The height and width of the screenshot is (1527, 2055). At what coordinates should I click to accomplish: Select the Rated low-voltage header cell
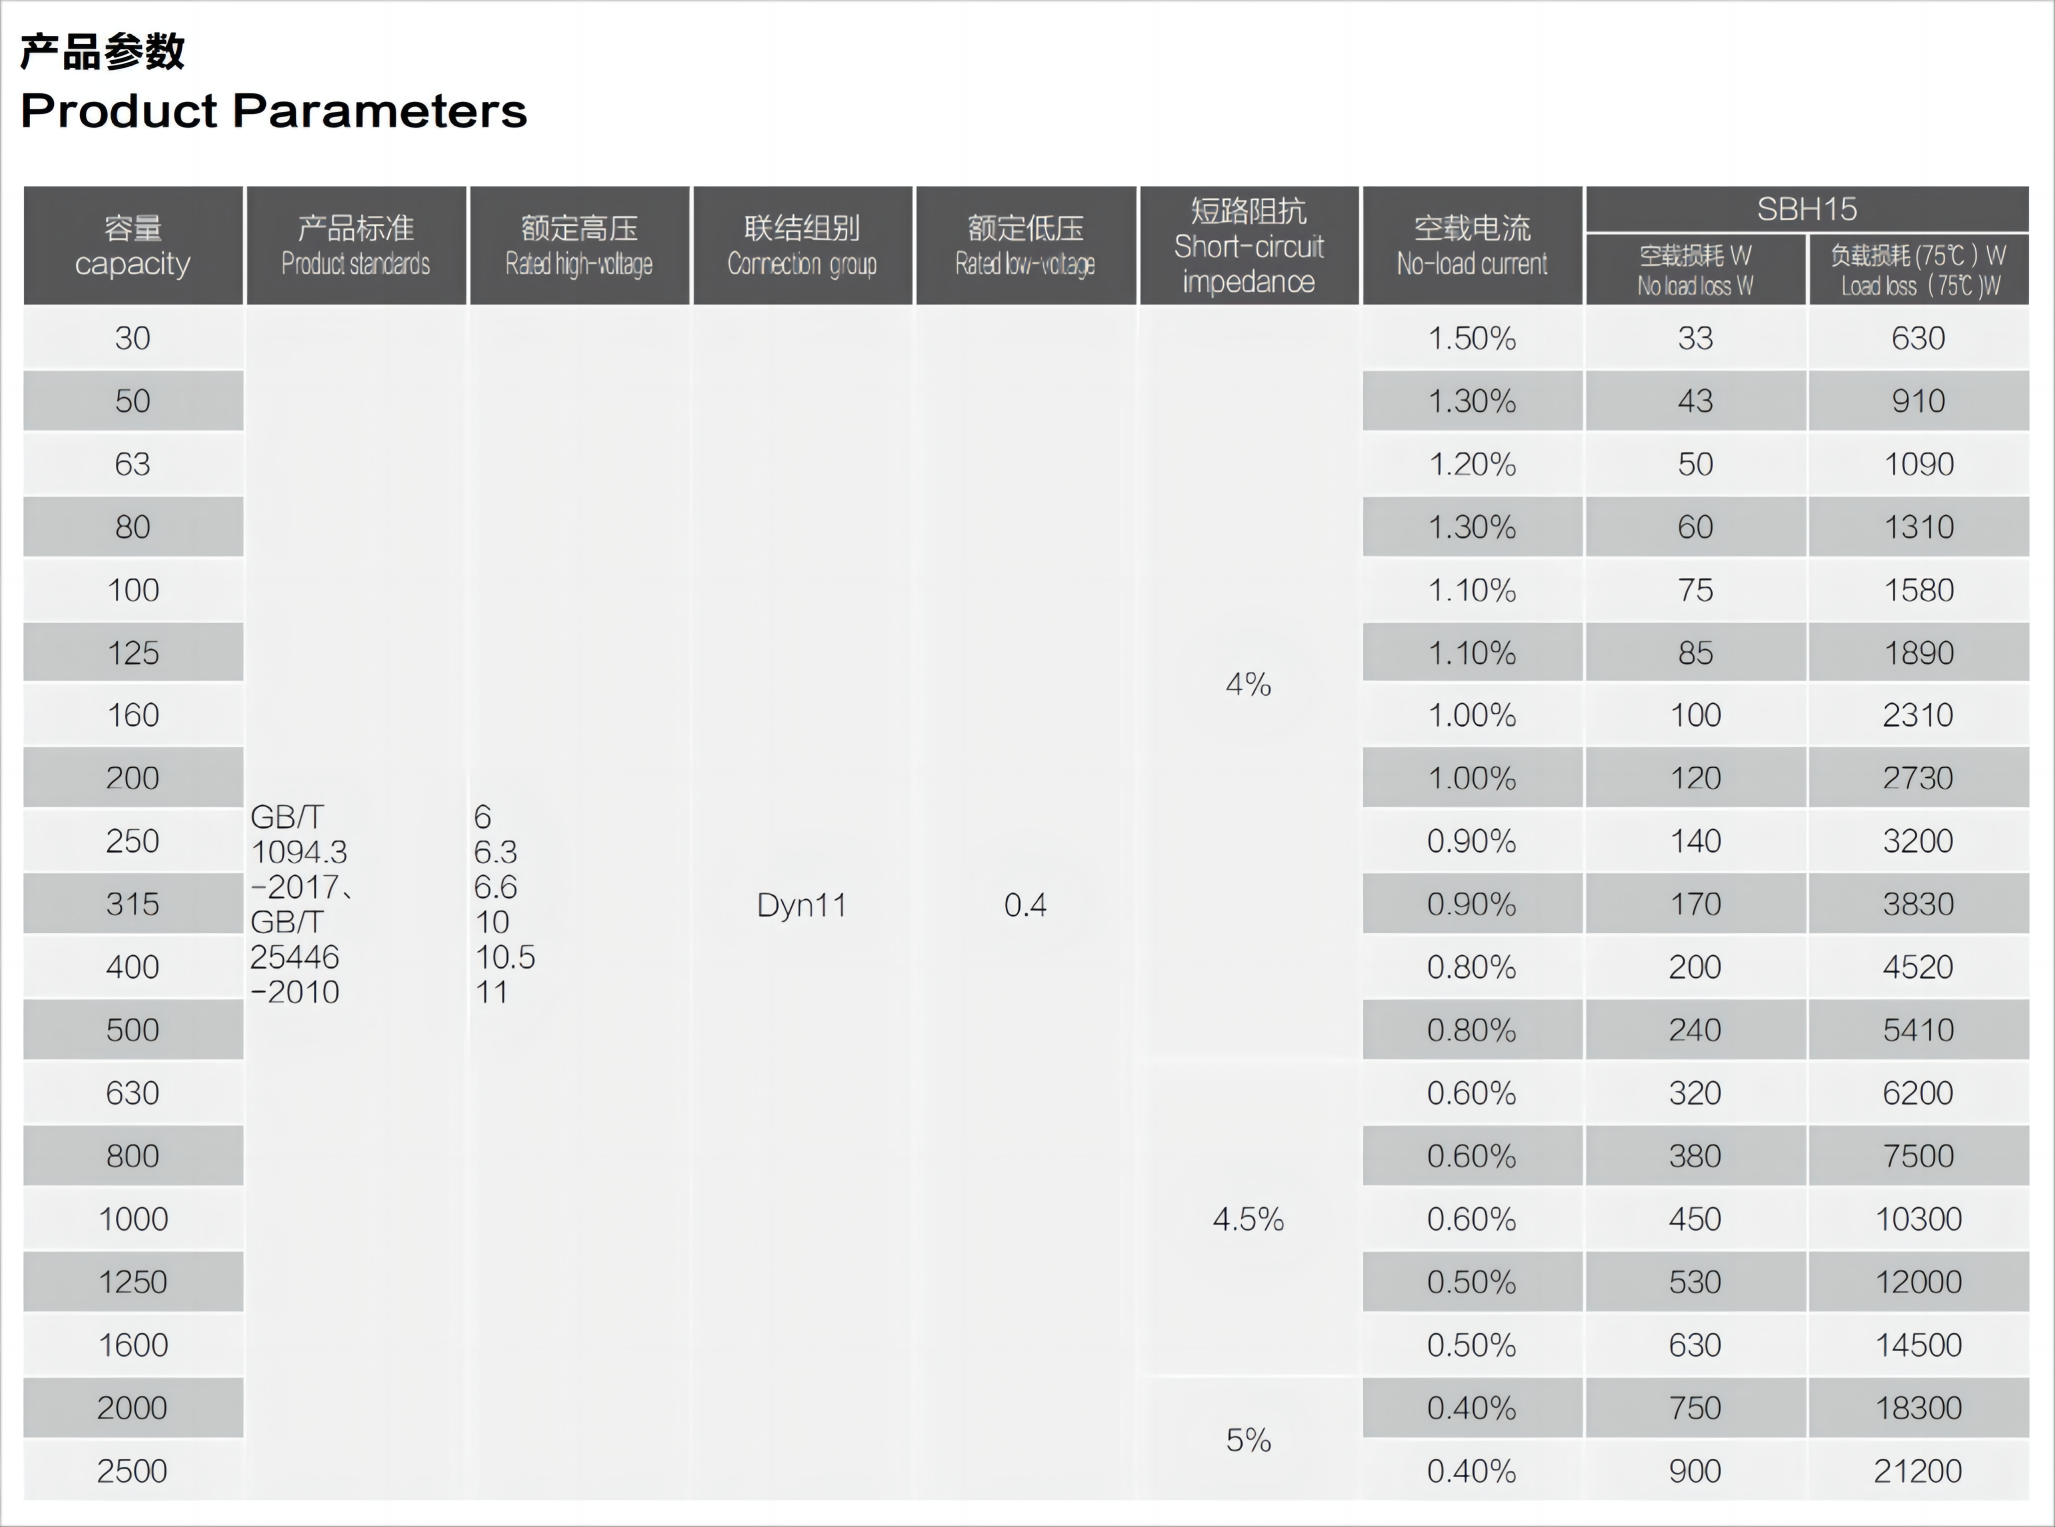coord(1025,246)
